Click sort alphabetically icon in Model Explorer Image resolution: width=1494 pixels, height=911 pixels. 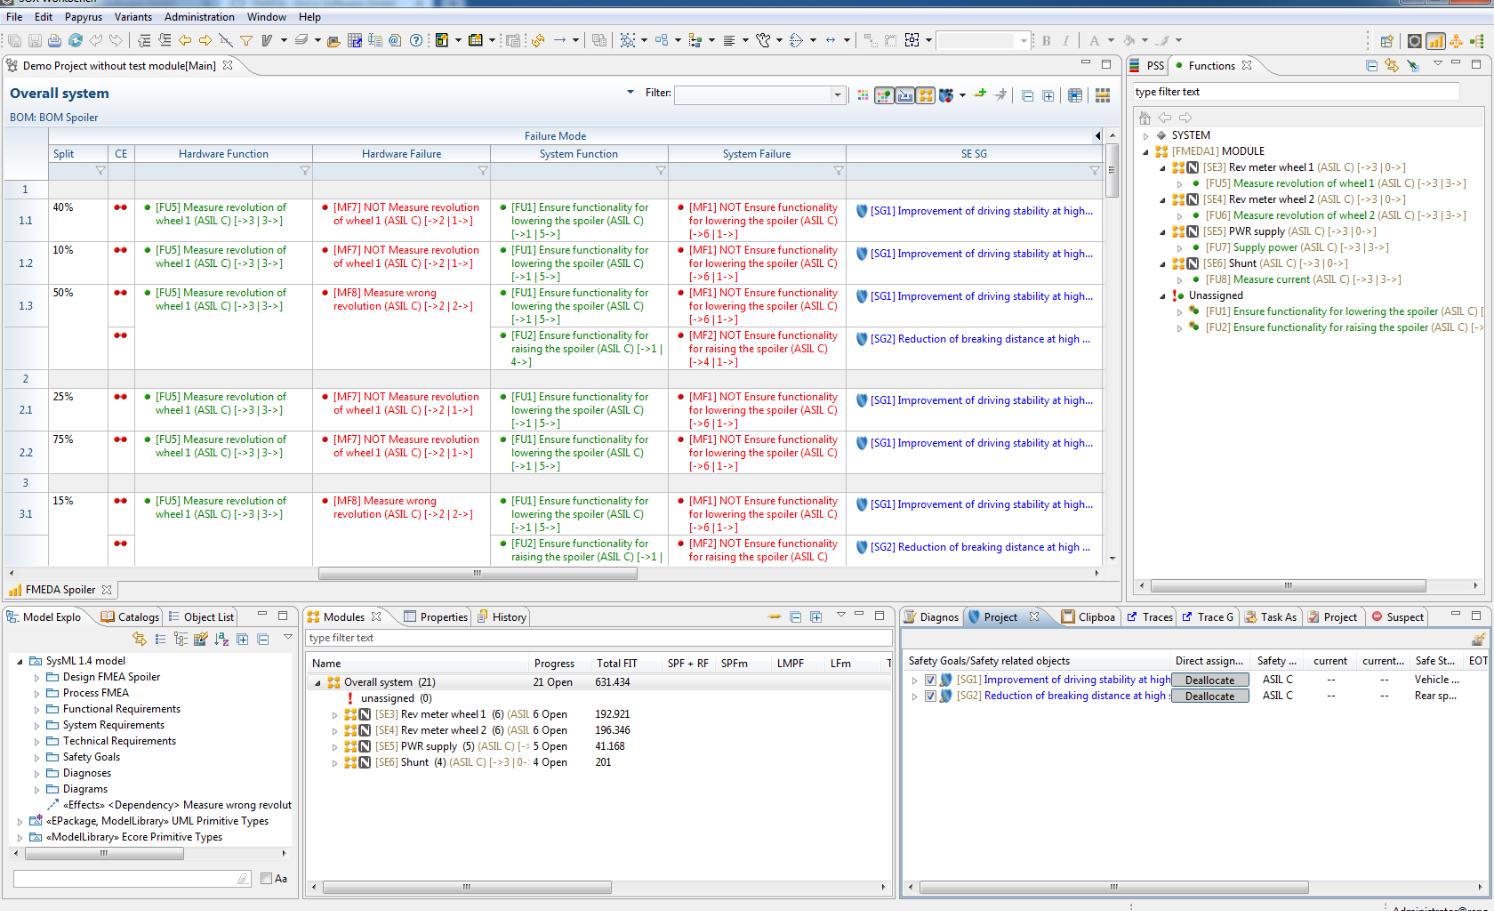221,639
